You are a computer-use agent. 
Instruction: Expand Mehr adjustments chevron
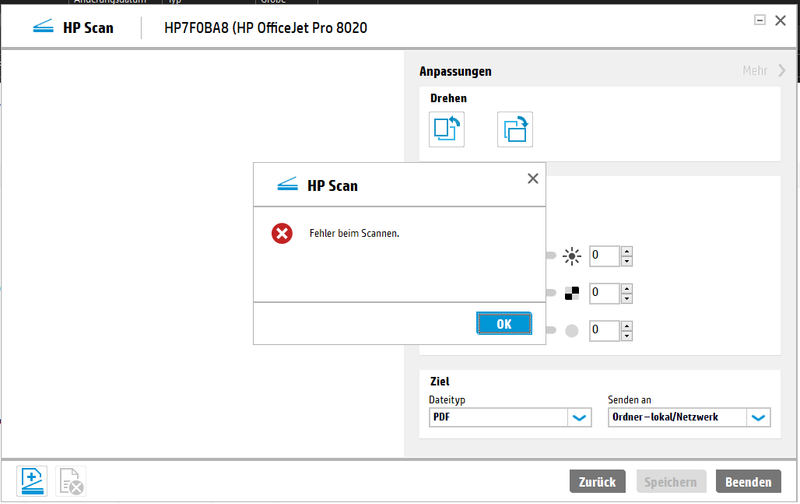click(x=781, y=71)
